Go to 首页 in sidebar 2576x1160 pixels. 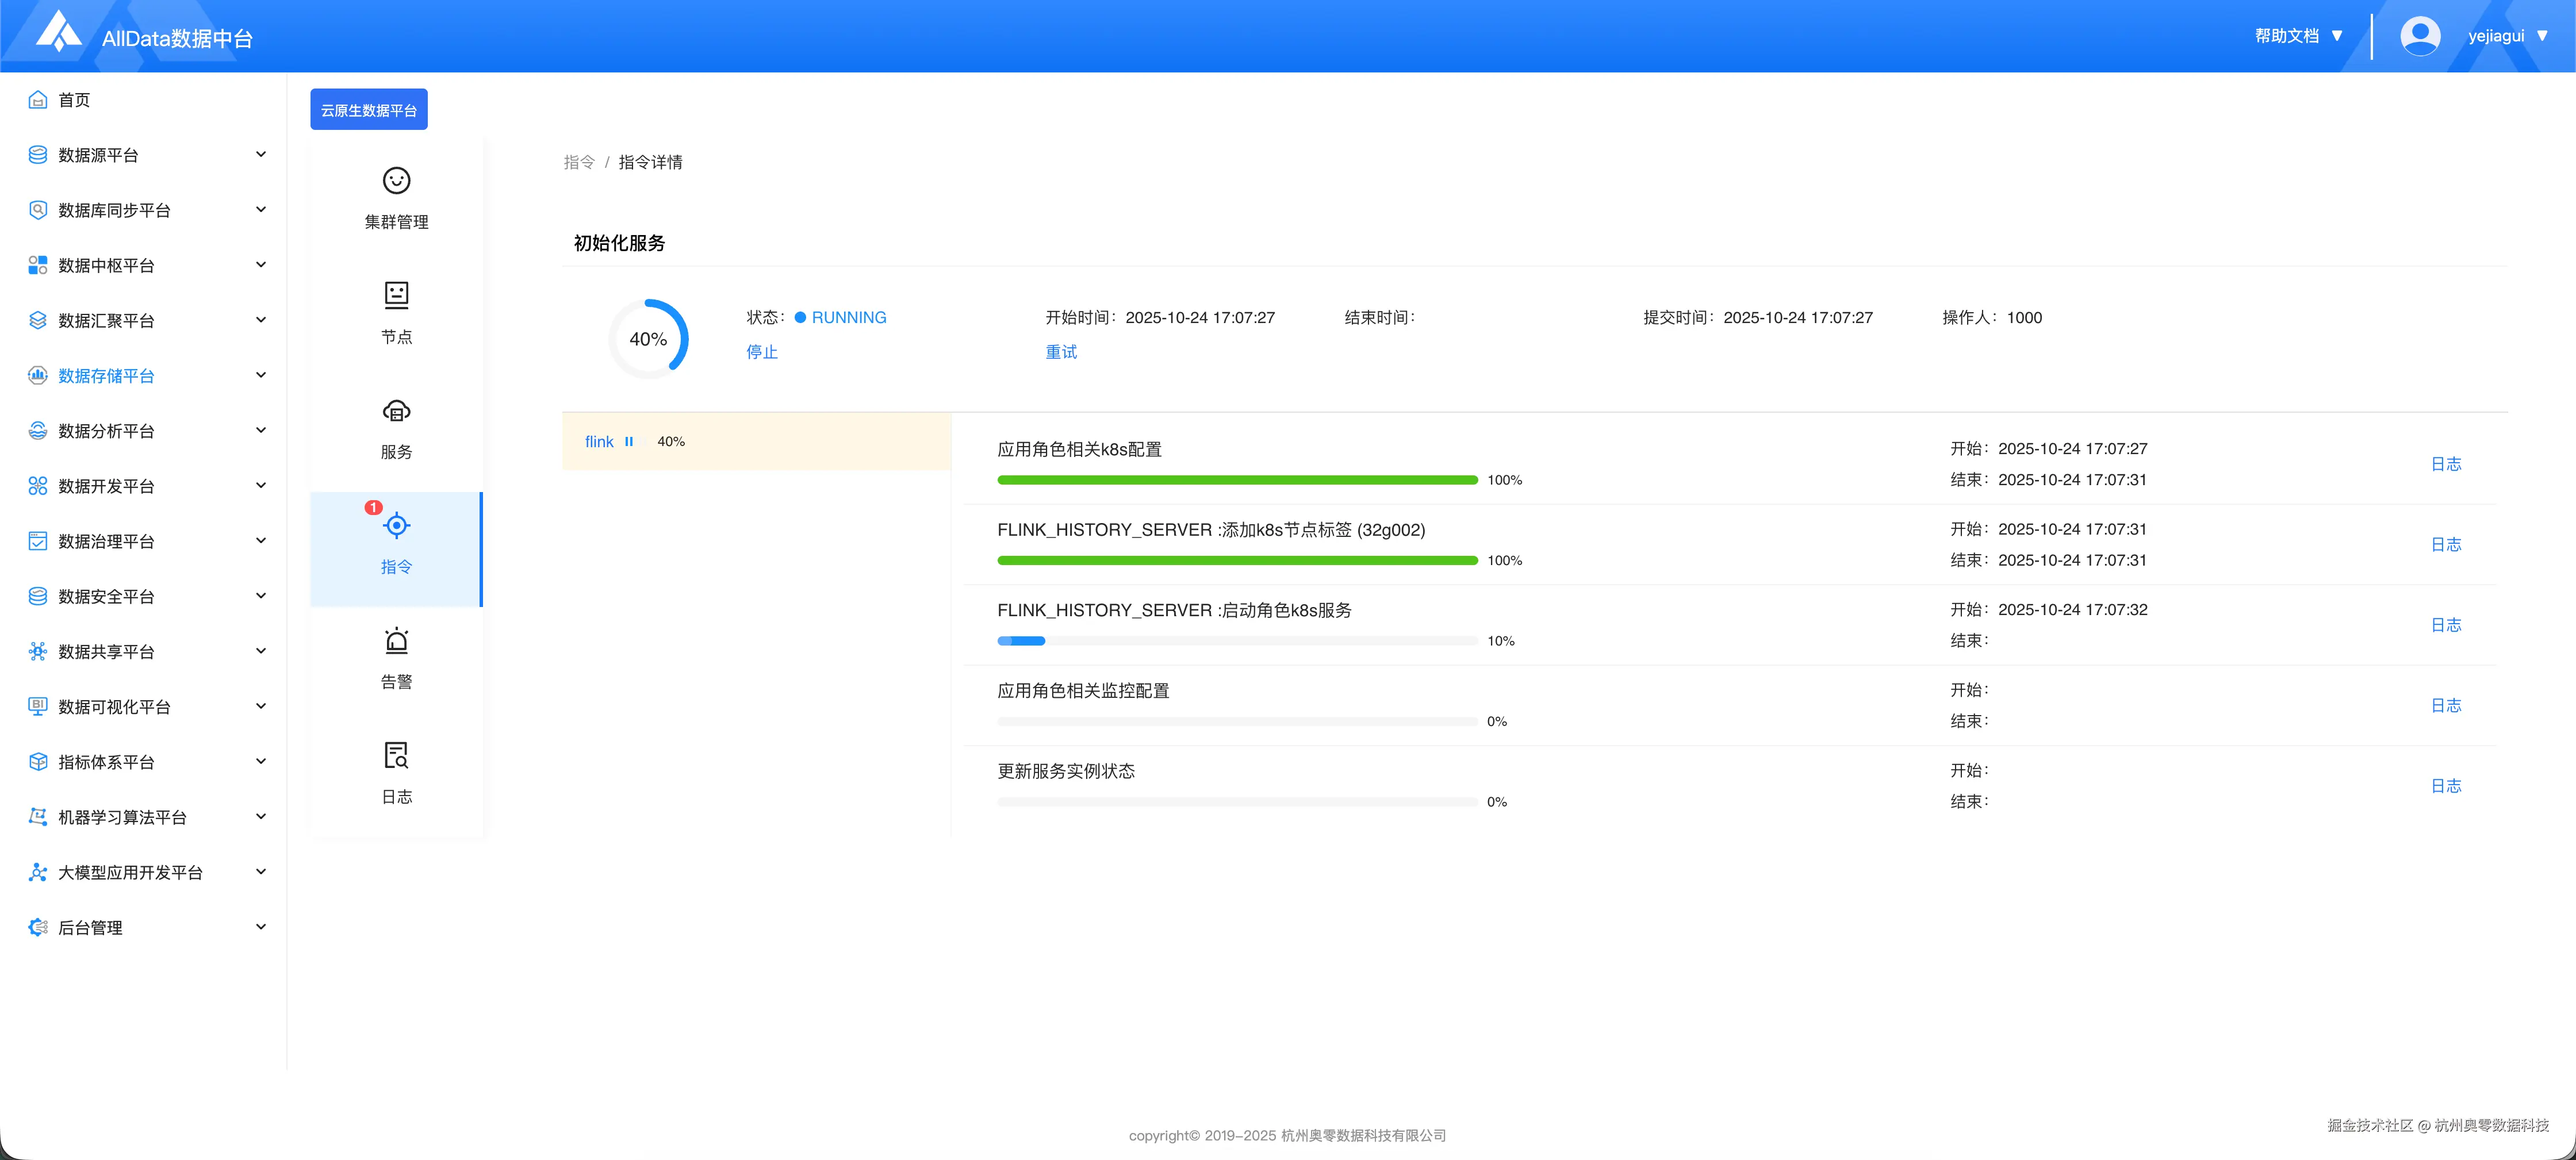(74, 100)
